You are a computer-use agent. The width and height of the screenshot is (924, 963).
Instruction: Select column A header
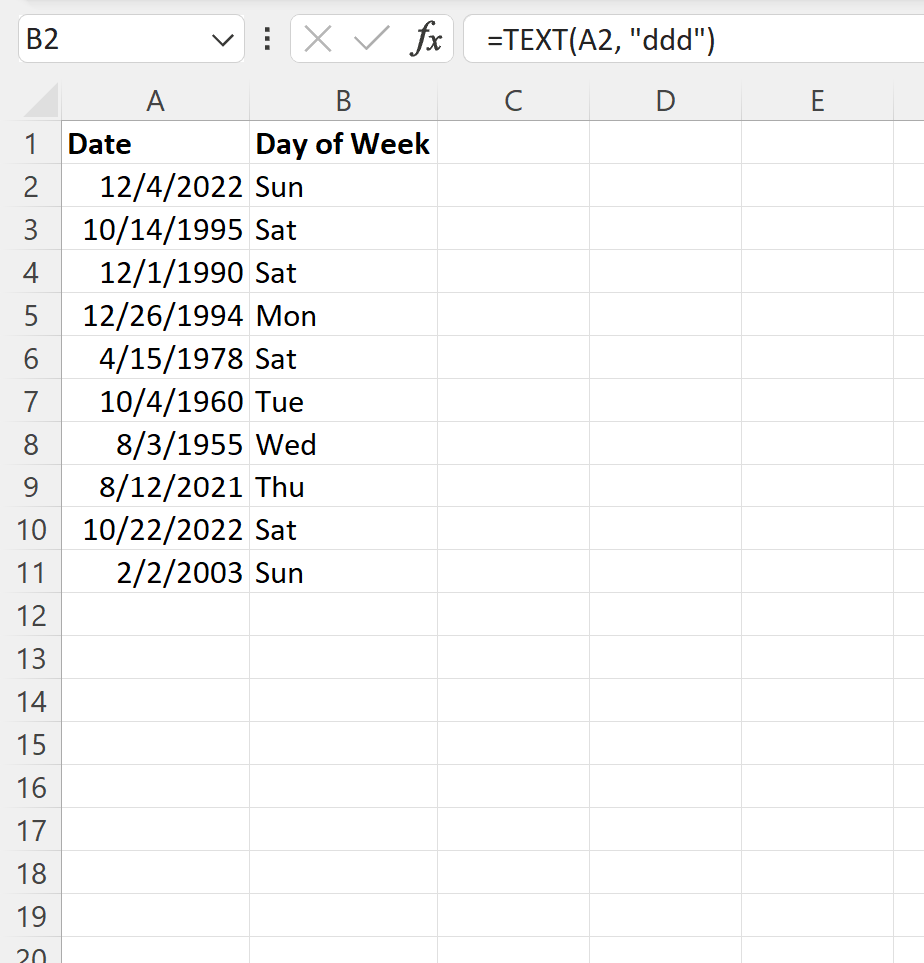click(155, 101)
